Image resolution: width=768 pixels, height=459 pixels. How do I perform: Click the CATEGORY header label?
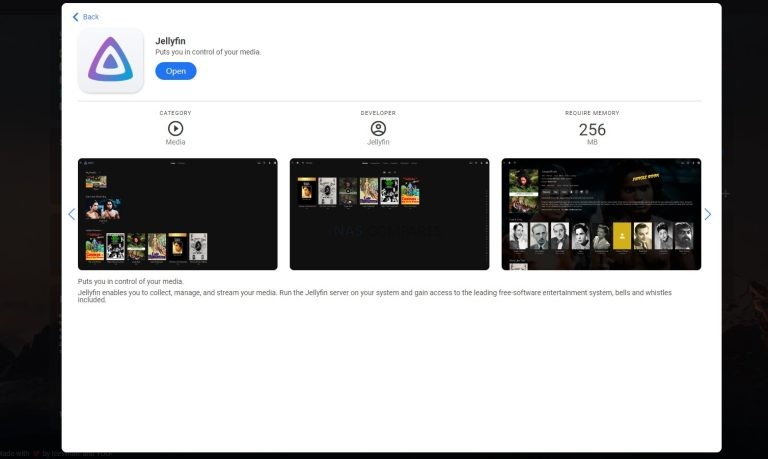[175, 113]
